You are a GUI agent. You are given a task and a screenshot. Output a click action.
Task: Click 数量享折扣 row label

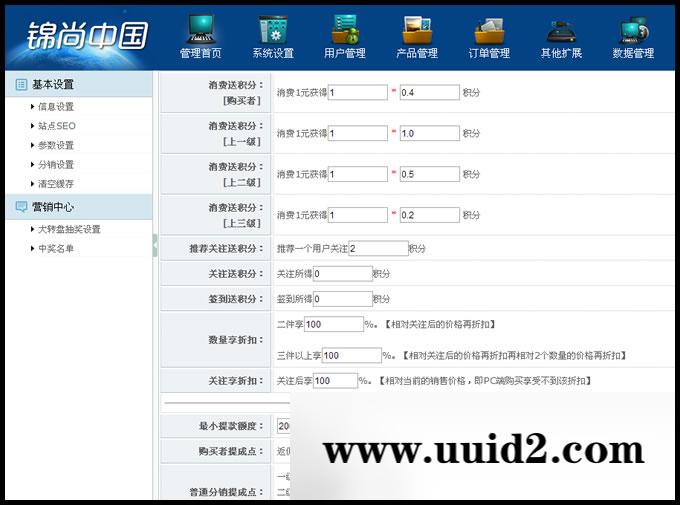(x=235, y=340)
